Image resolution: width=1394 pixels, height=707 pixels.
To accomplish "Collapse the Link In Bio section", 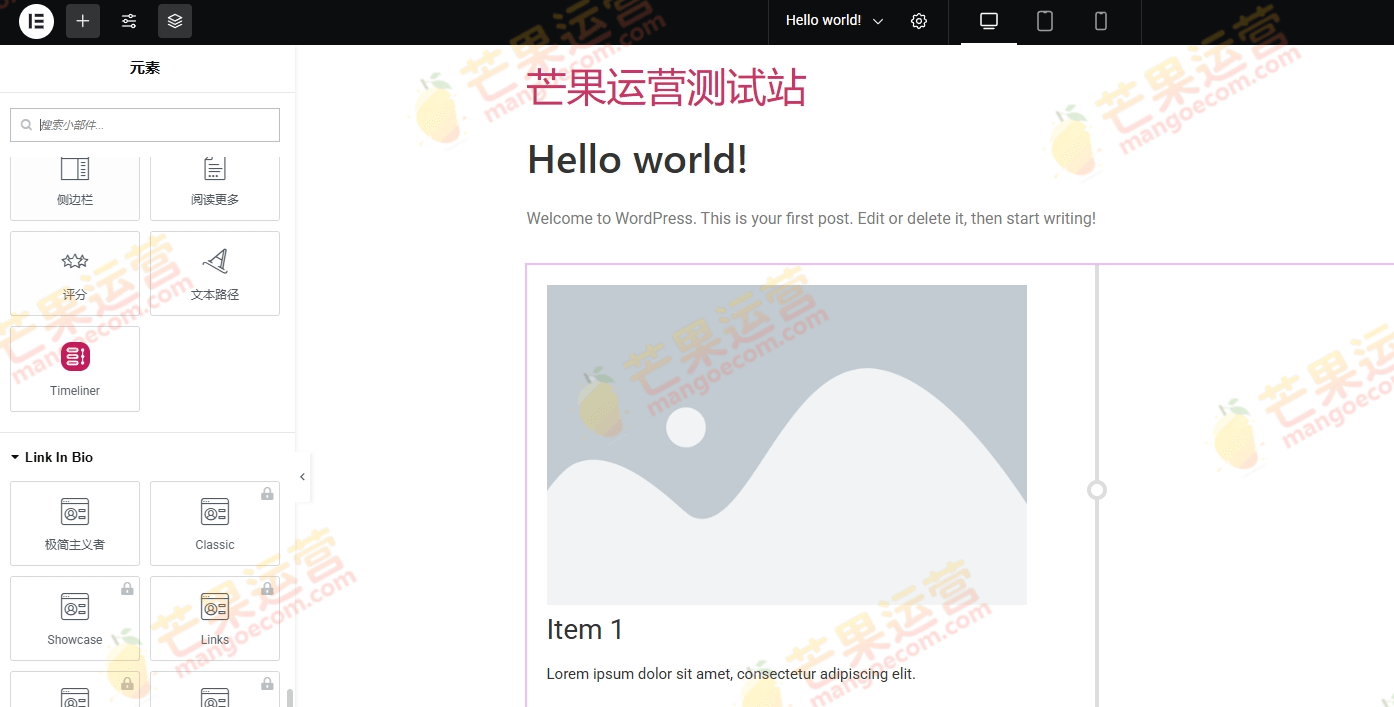I will (x=14, y=457).
